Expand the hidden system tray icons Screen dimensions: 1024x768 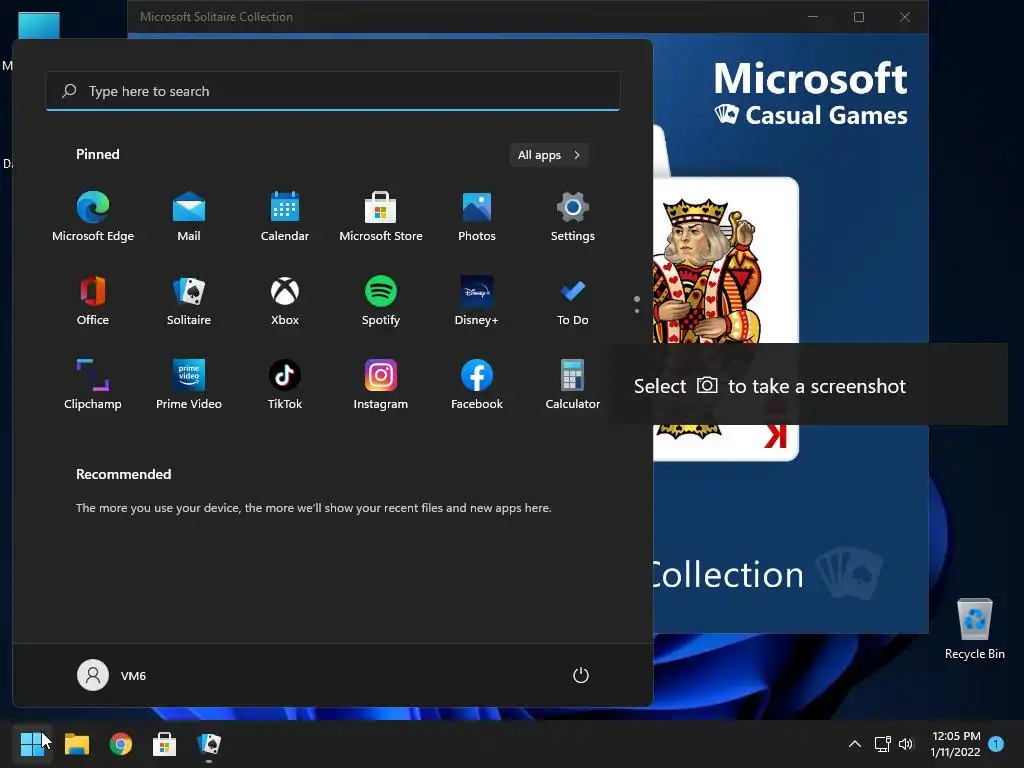(x=854, y=744)
